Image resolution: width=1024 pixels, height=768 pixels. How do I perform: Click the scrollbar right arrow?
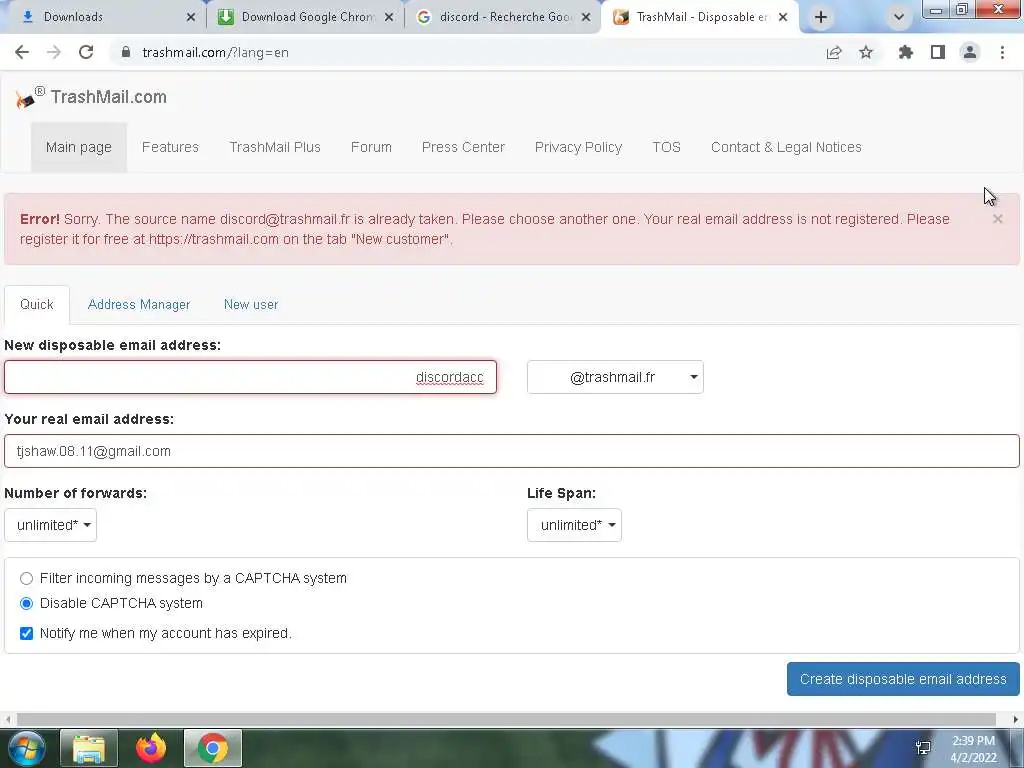pos(1016,719)
